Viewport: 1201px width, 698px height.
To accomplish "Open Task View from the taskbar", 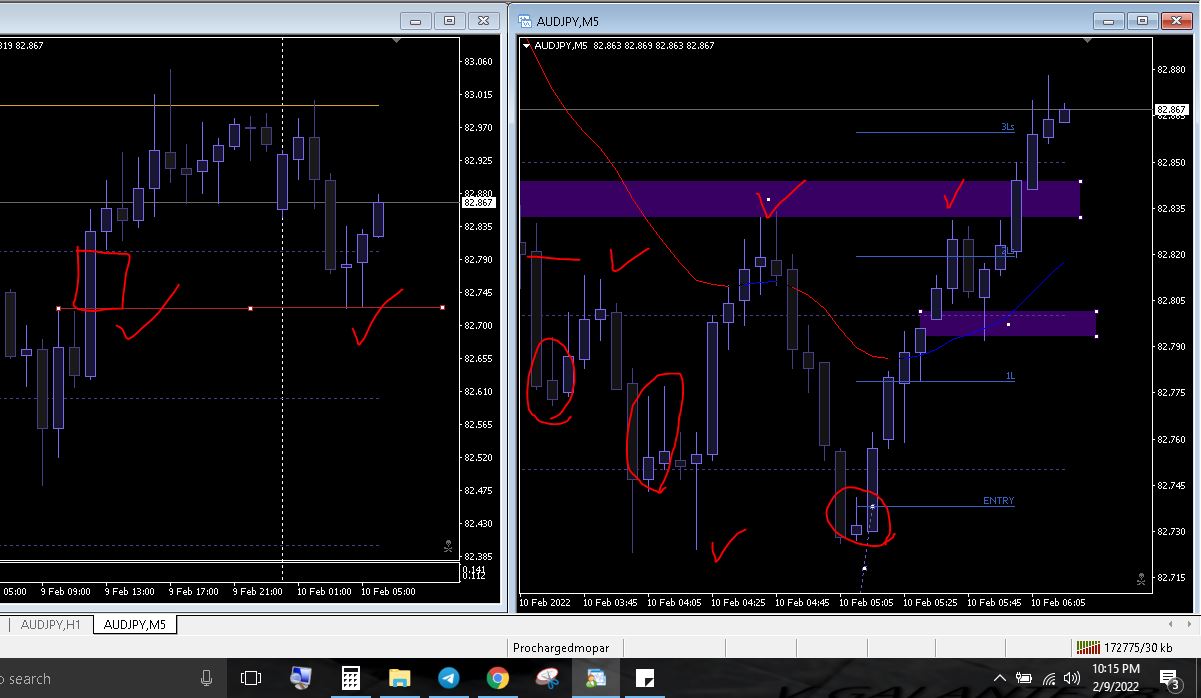I will pyautogui.click(x=251, y=679).
